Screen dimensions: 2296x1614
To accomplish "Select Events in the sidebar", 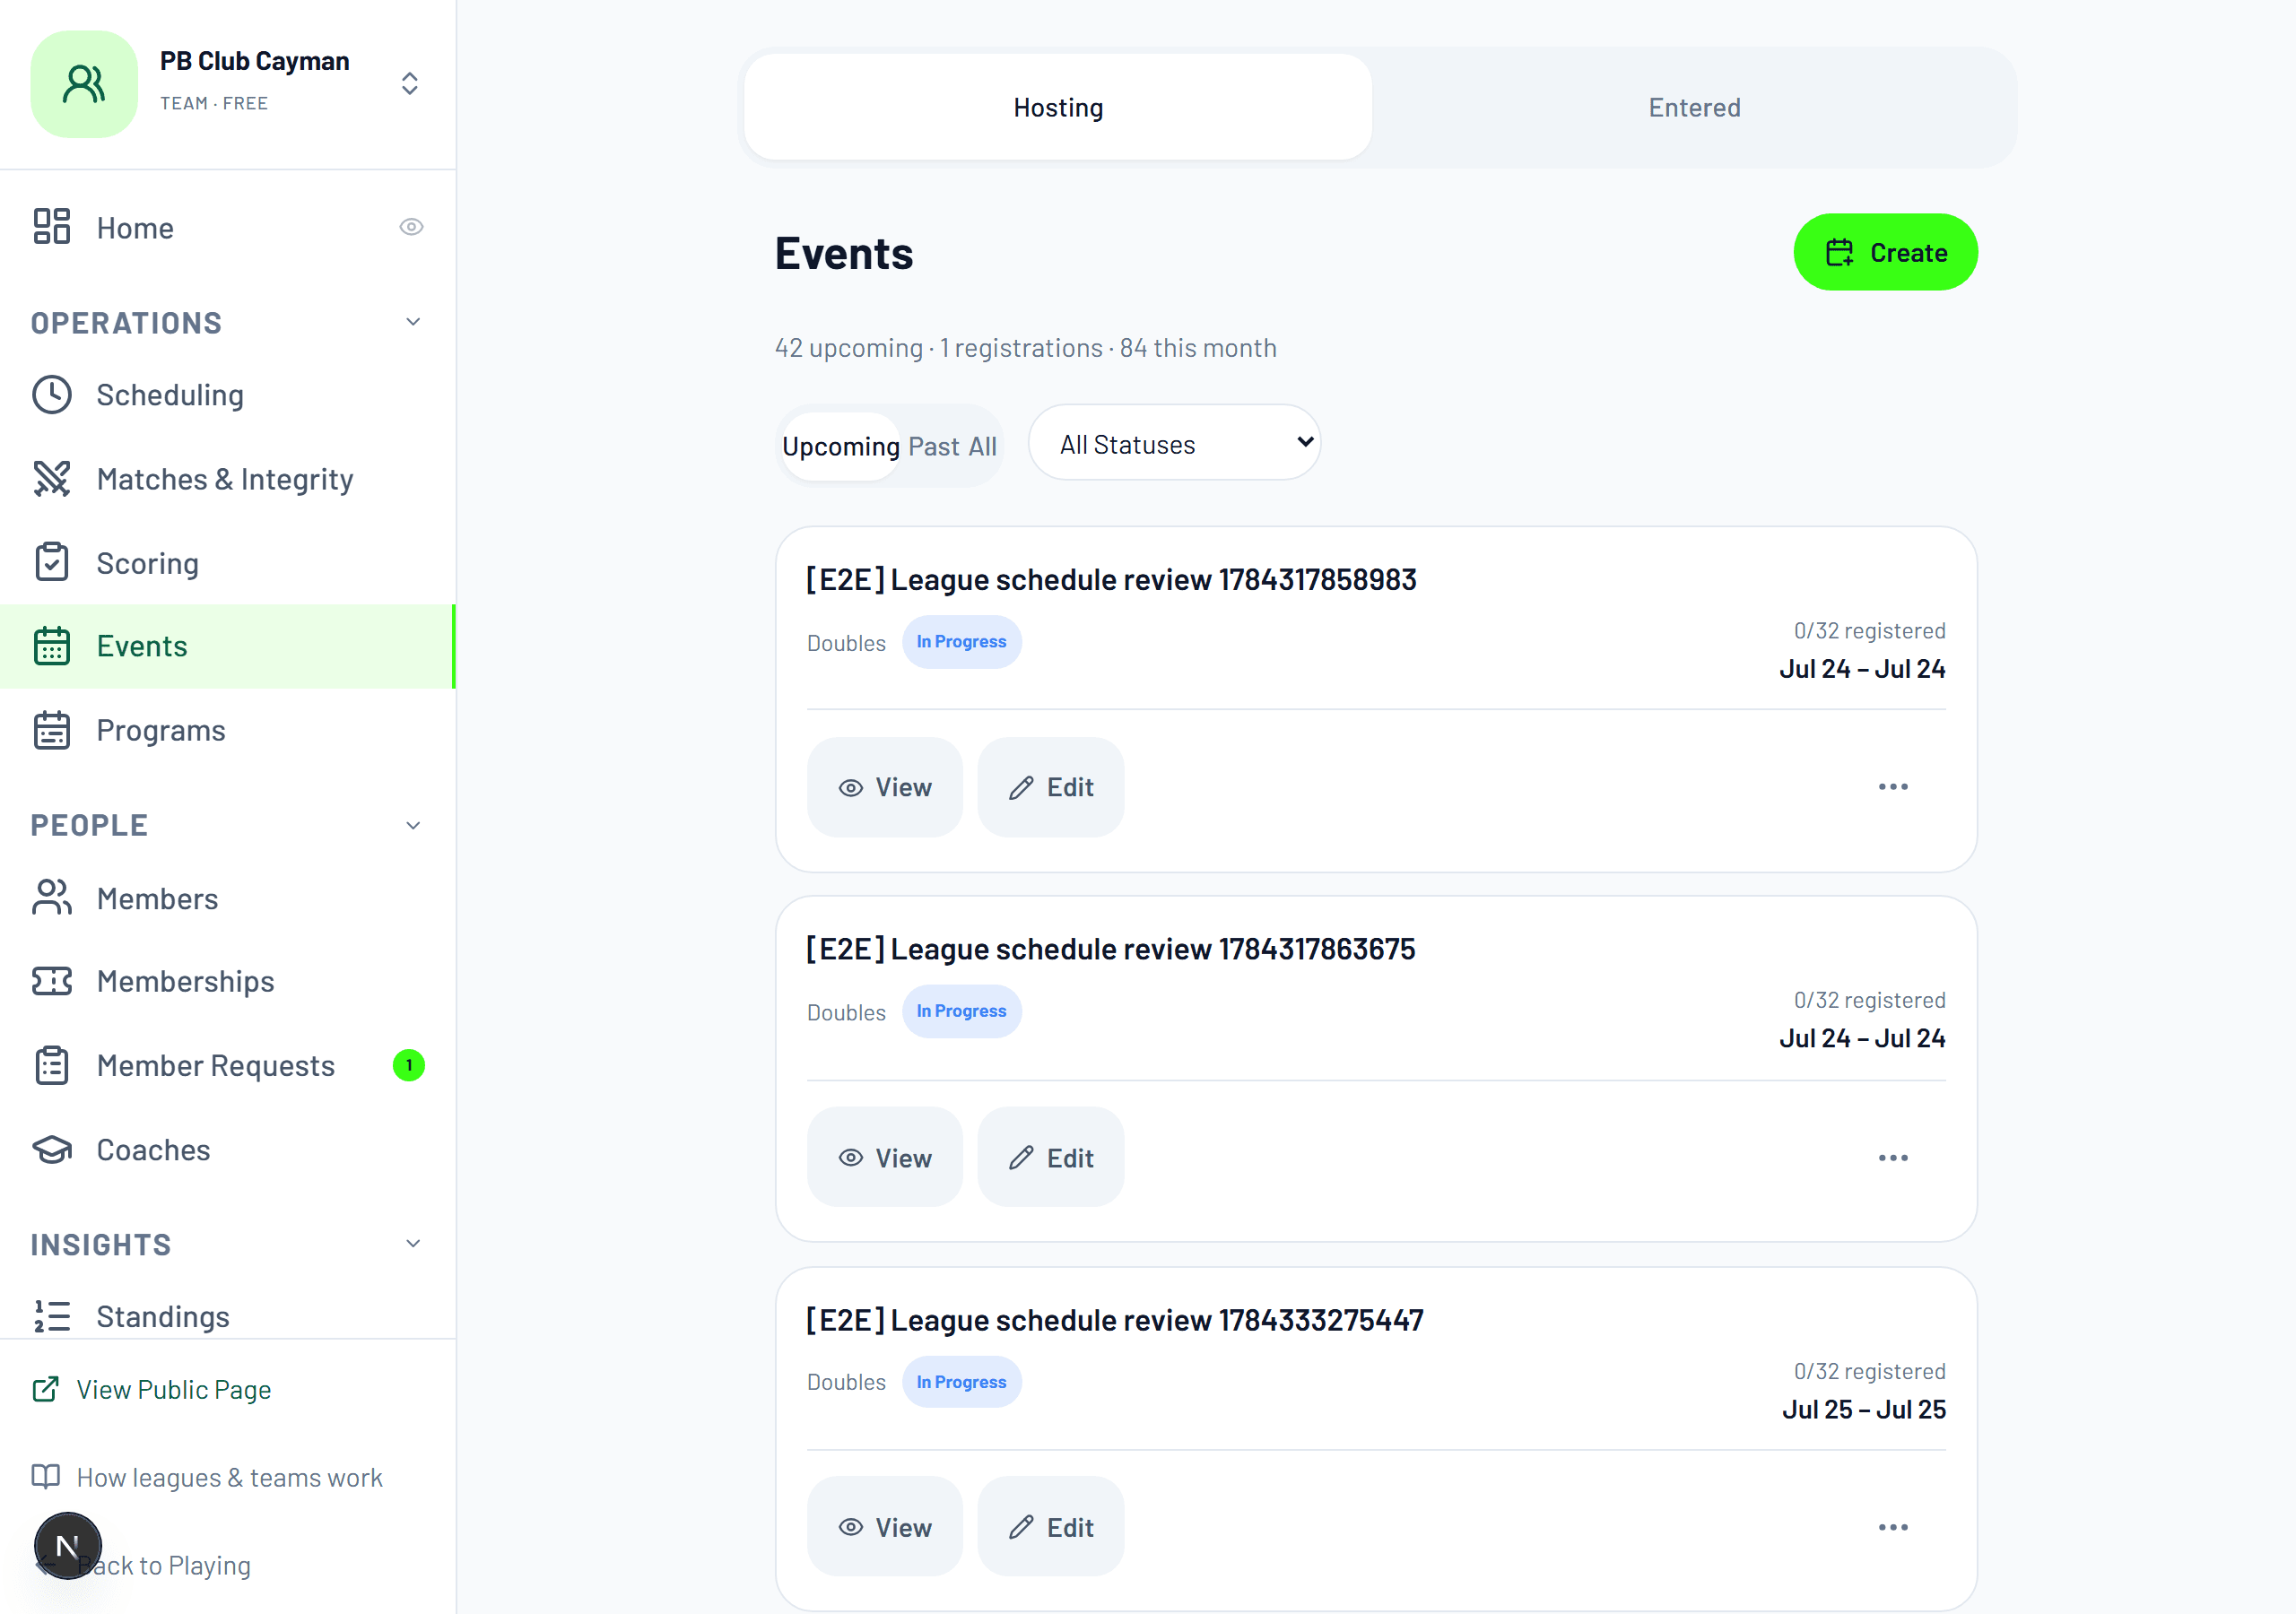I will (x=228, y=646).
